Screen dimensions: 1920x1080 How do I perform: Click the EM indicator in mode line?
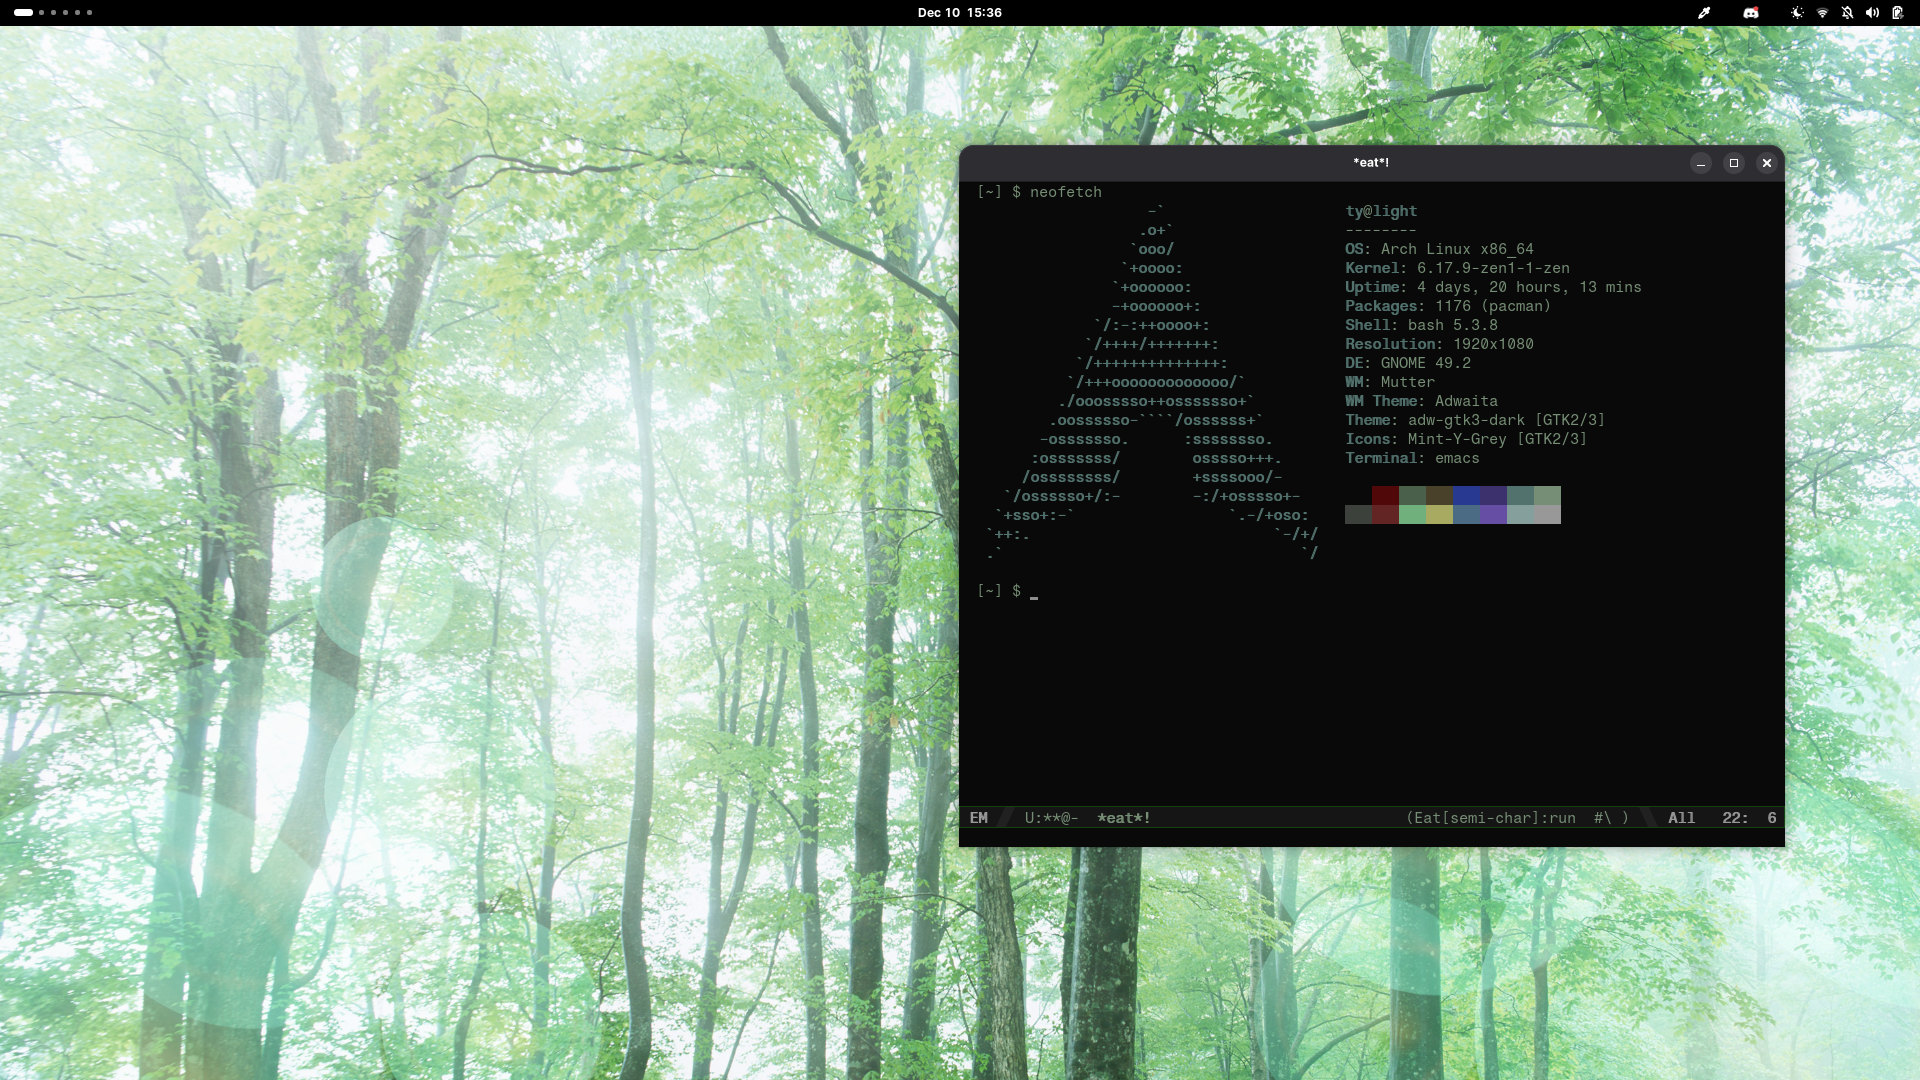pyautogui.click(x=978, y=818)
